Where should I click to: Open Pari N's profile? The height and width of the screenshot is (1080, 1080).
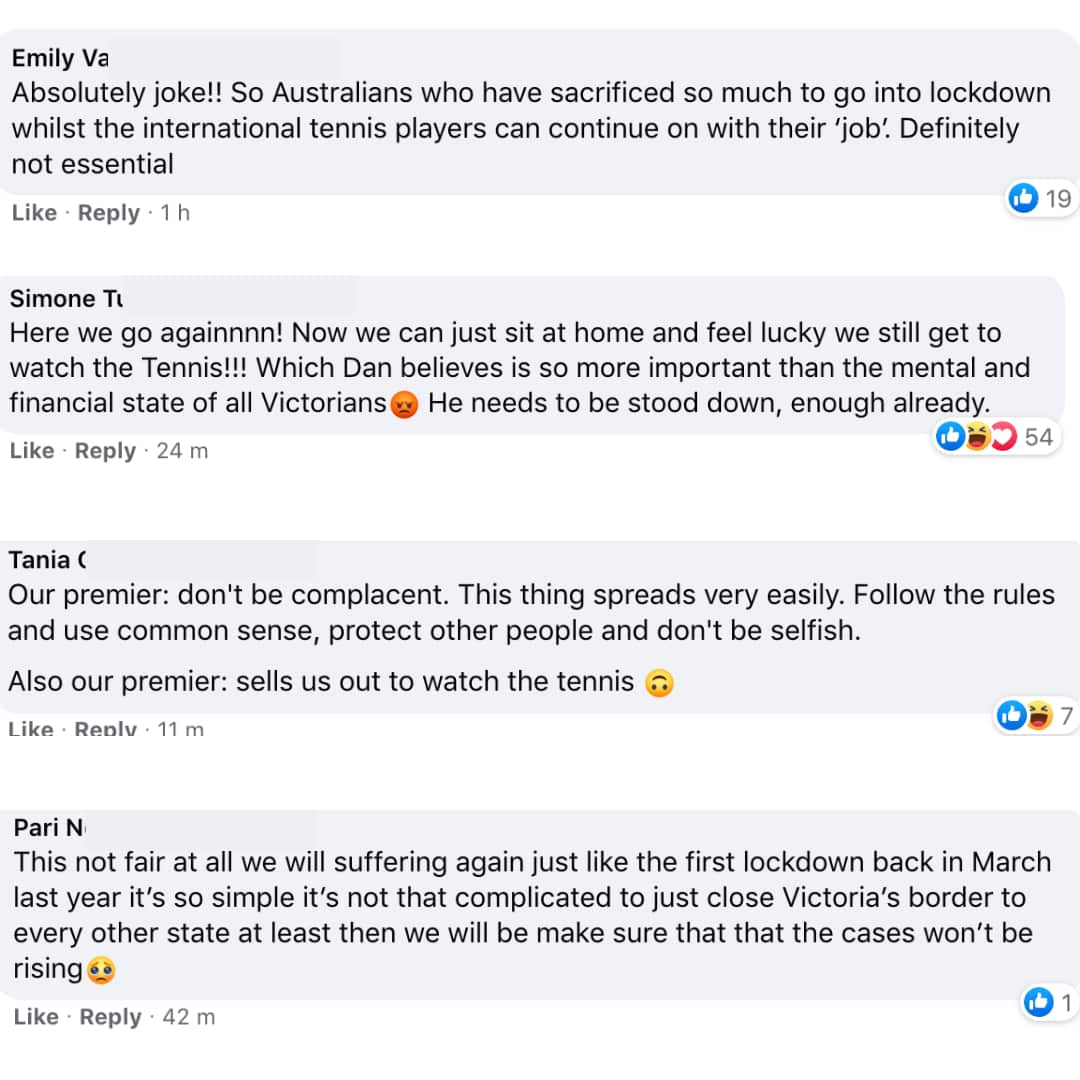[x=45, y=828]
